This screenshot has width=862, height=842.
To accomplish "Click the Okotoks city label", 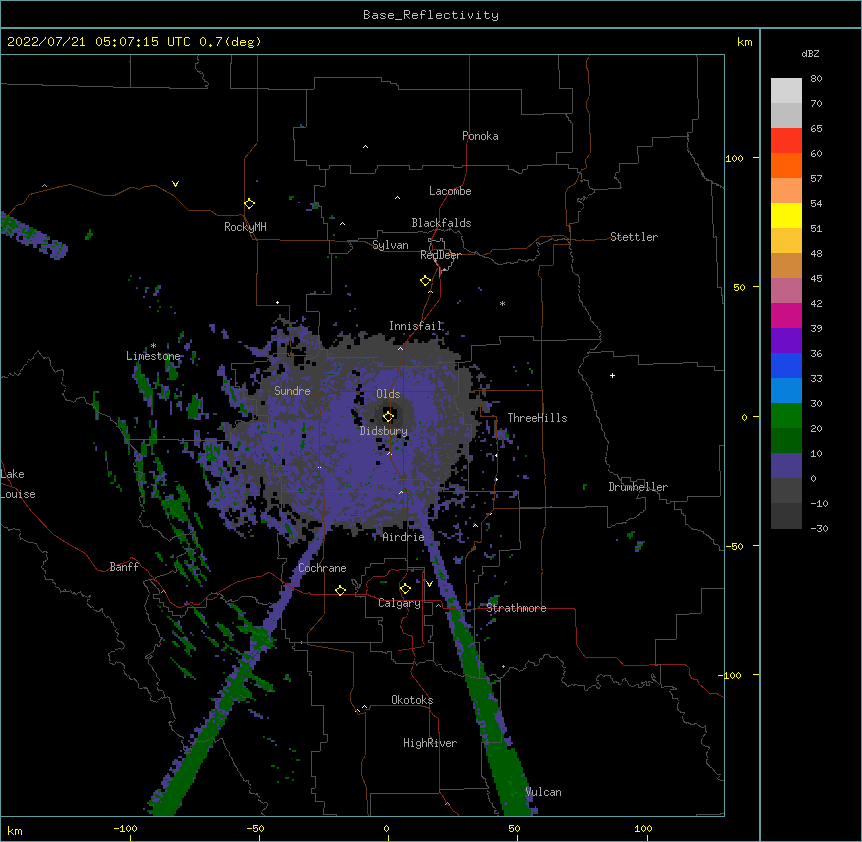I will [x=412, y=700].
